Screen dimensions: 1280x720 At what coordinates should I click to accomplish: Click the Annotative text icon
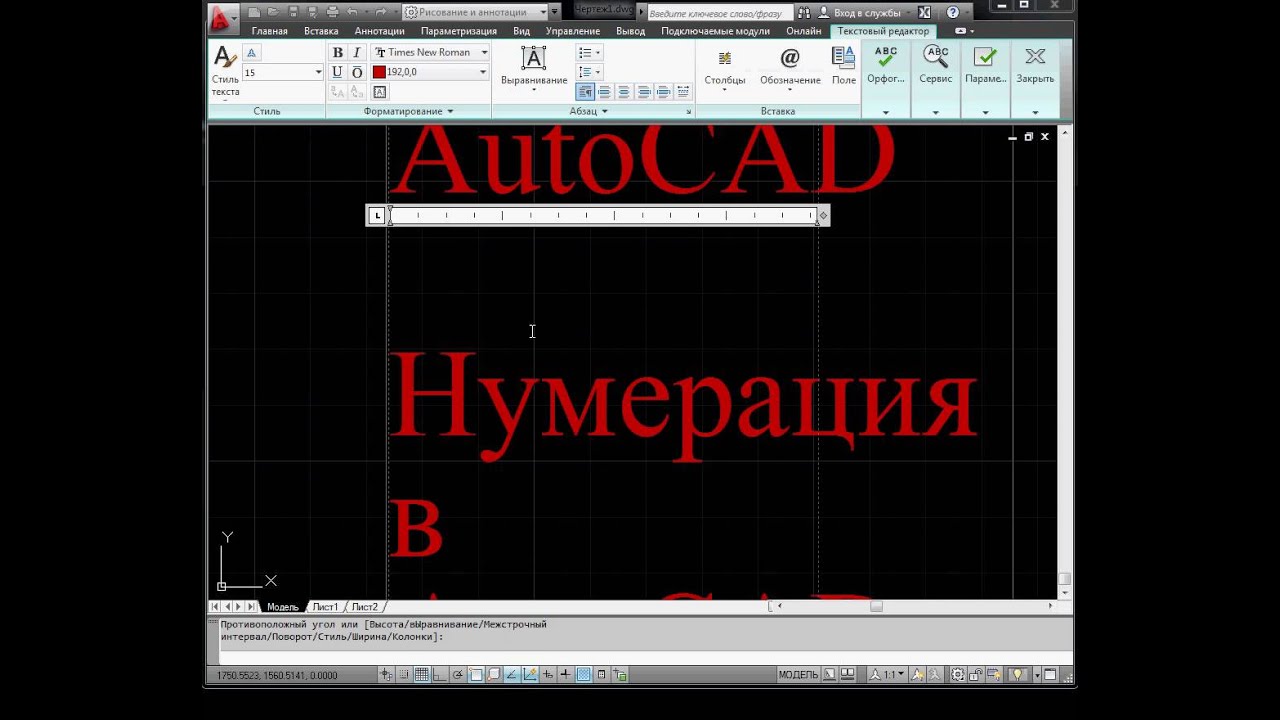click(x=251, y=53)
